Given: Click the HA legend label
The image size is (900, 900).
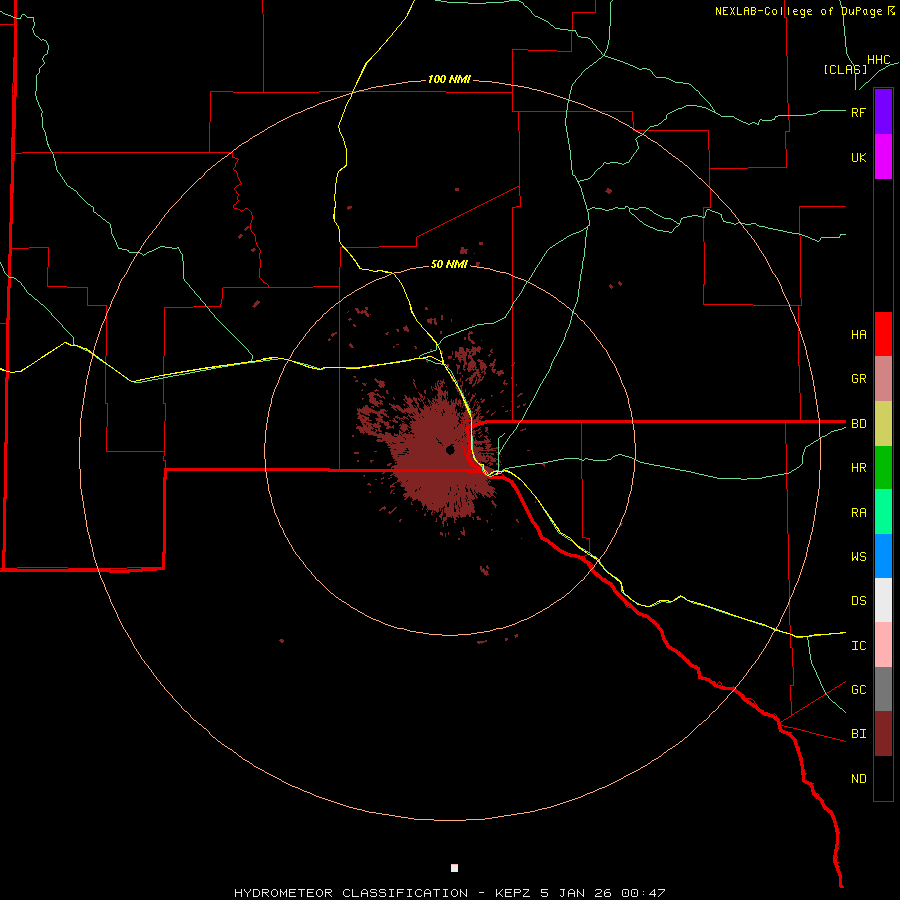Looking at the screenshot, I should [x=858, y=335].
